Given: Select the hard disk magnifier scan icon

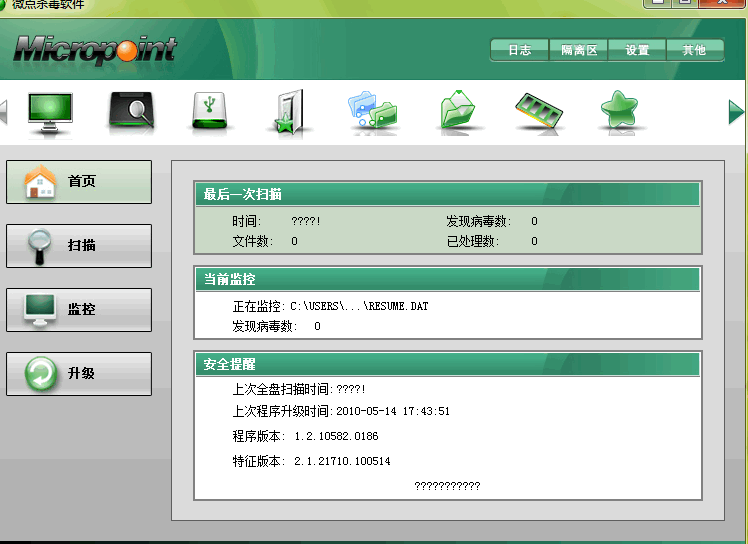Looking at the screenshot, I should click(132, 110).
